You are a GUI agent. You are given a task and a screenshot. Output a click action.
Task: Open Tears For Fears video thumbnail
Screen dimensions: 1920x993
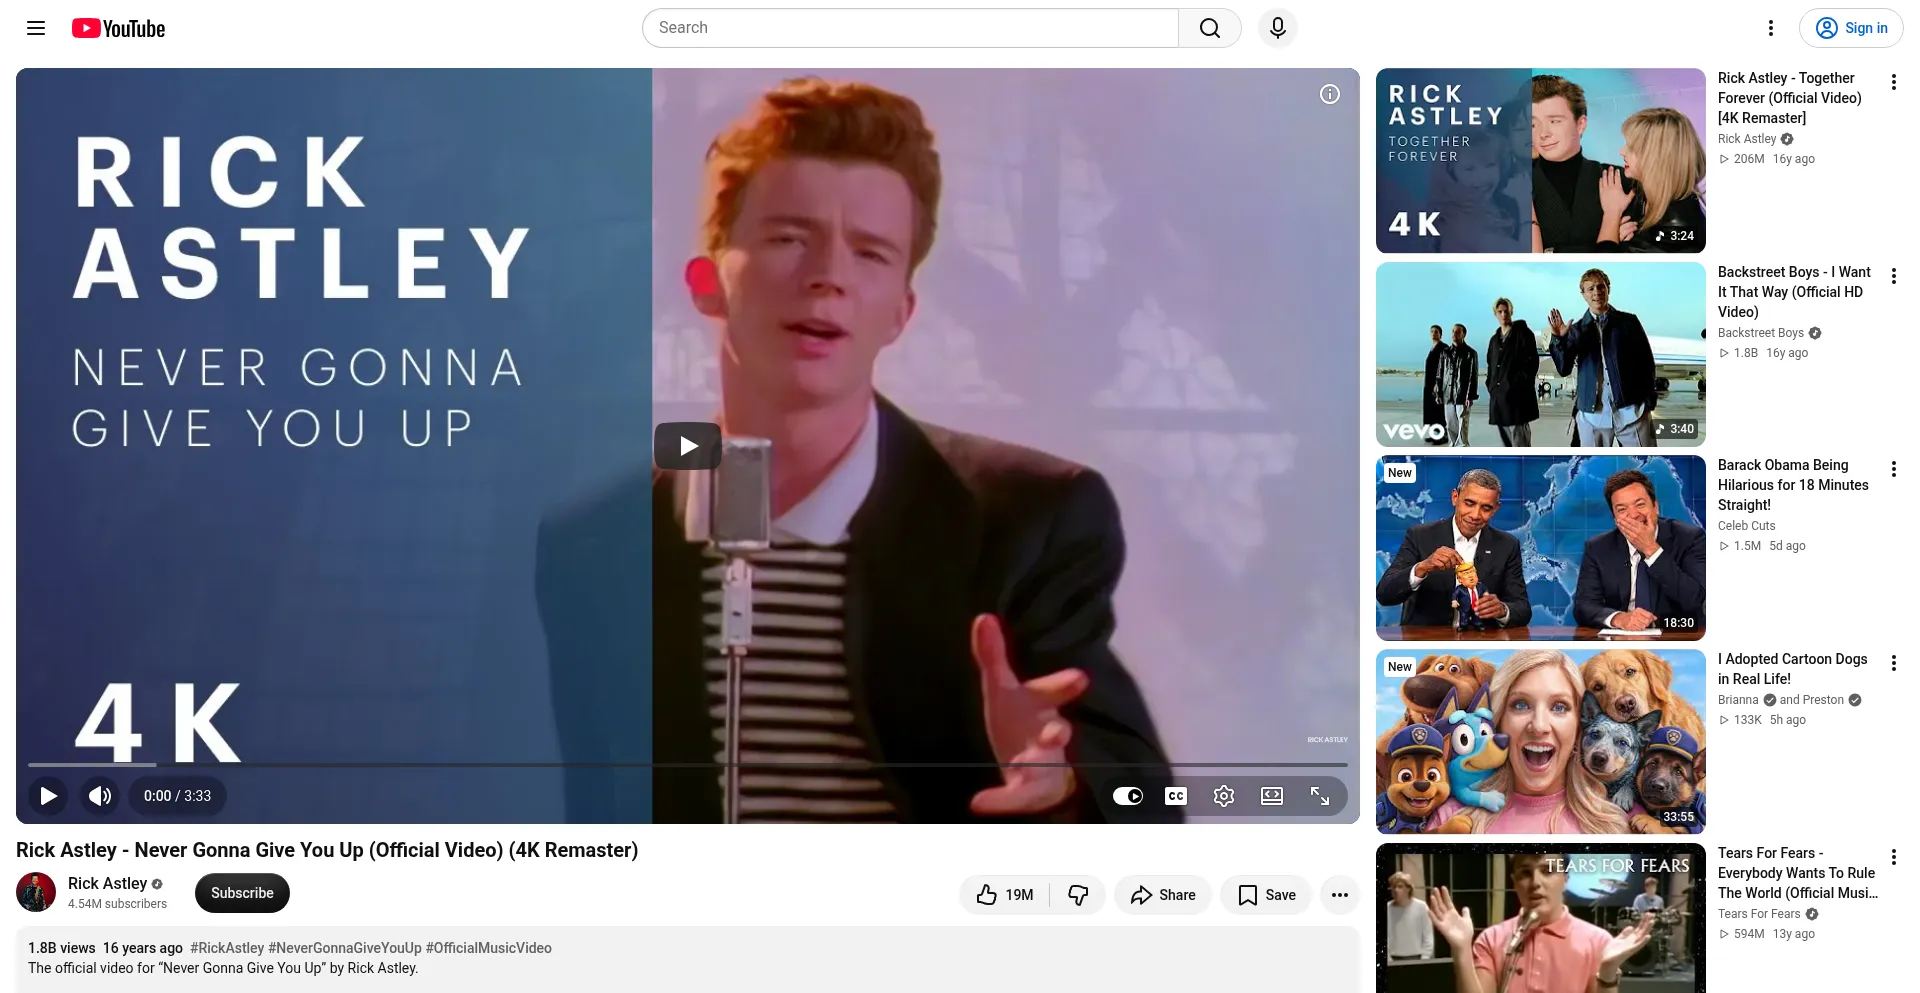1541,918
